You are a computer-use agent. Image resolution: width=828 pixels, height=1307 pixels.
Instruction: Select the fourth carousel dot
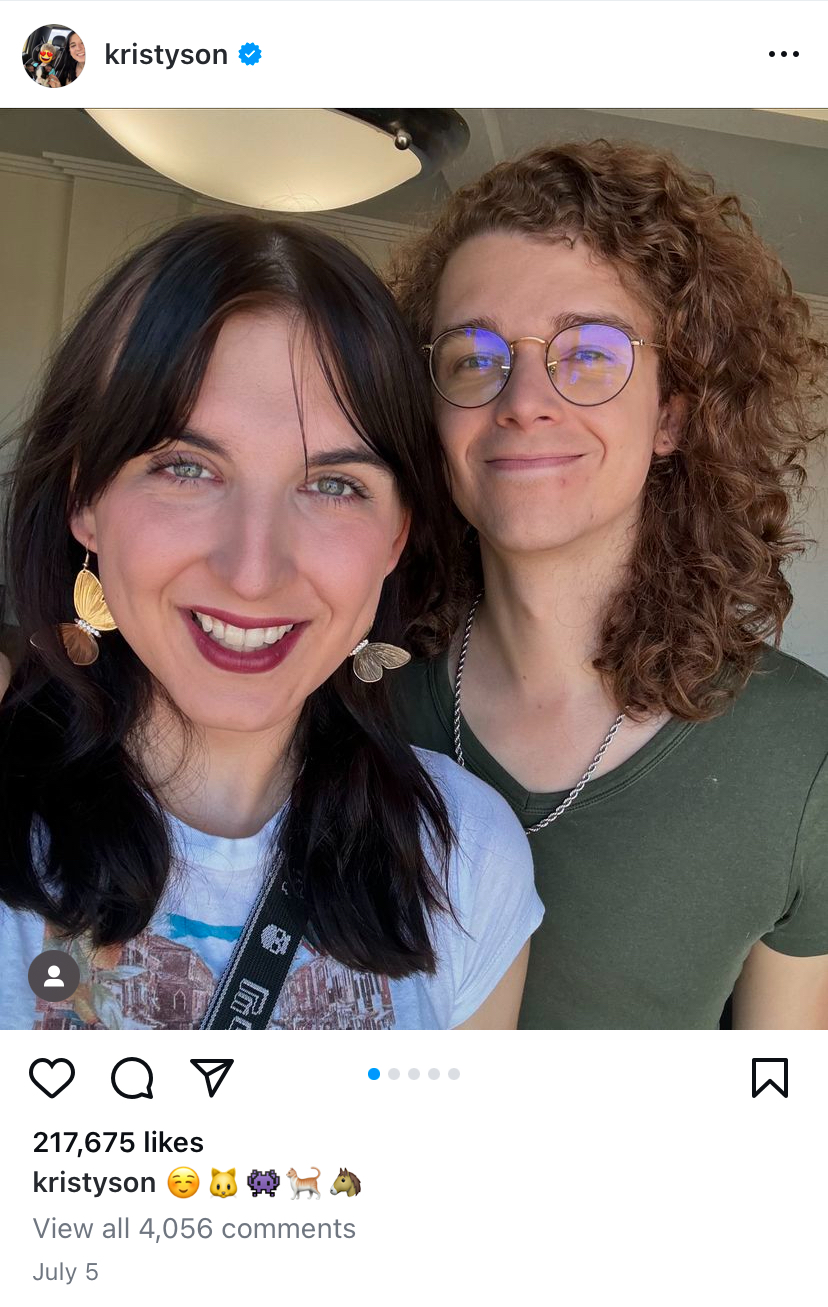click(x=434, y=1074)
